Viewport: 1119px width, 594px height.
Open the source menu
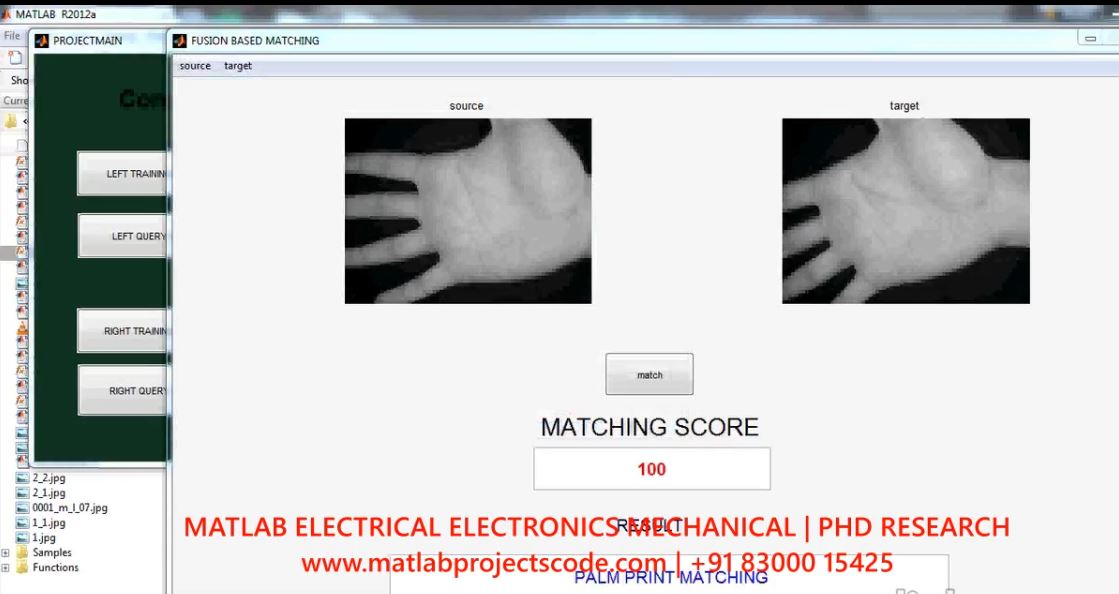[x=195, y=66]
